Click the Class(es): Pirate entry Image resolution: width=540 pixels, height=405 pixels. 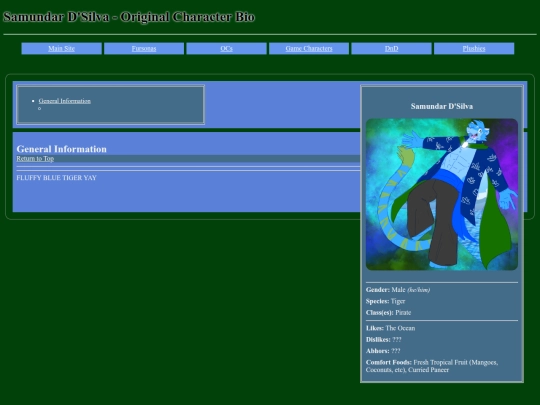pos(388,312)
